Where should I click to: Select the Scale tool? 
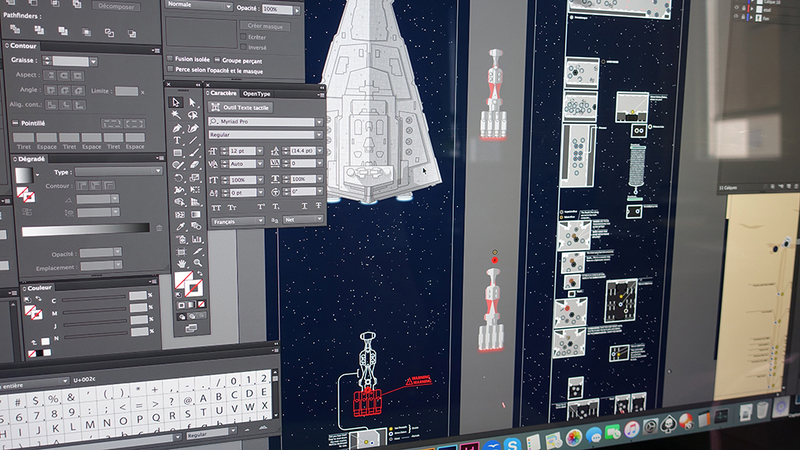tap(195, 178)
